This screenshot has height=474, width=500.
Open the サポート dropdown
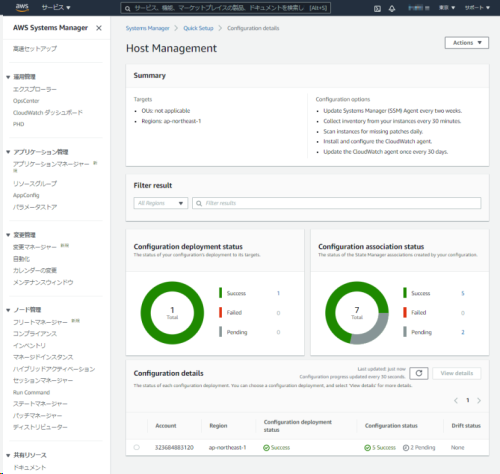coord(477,8)
